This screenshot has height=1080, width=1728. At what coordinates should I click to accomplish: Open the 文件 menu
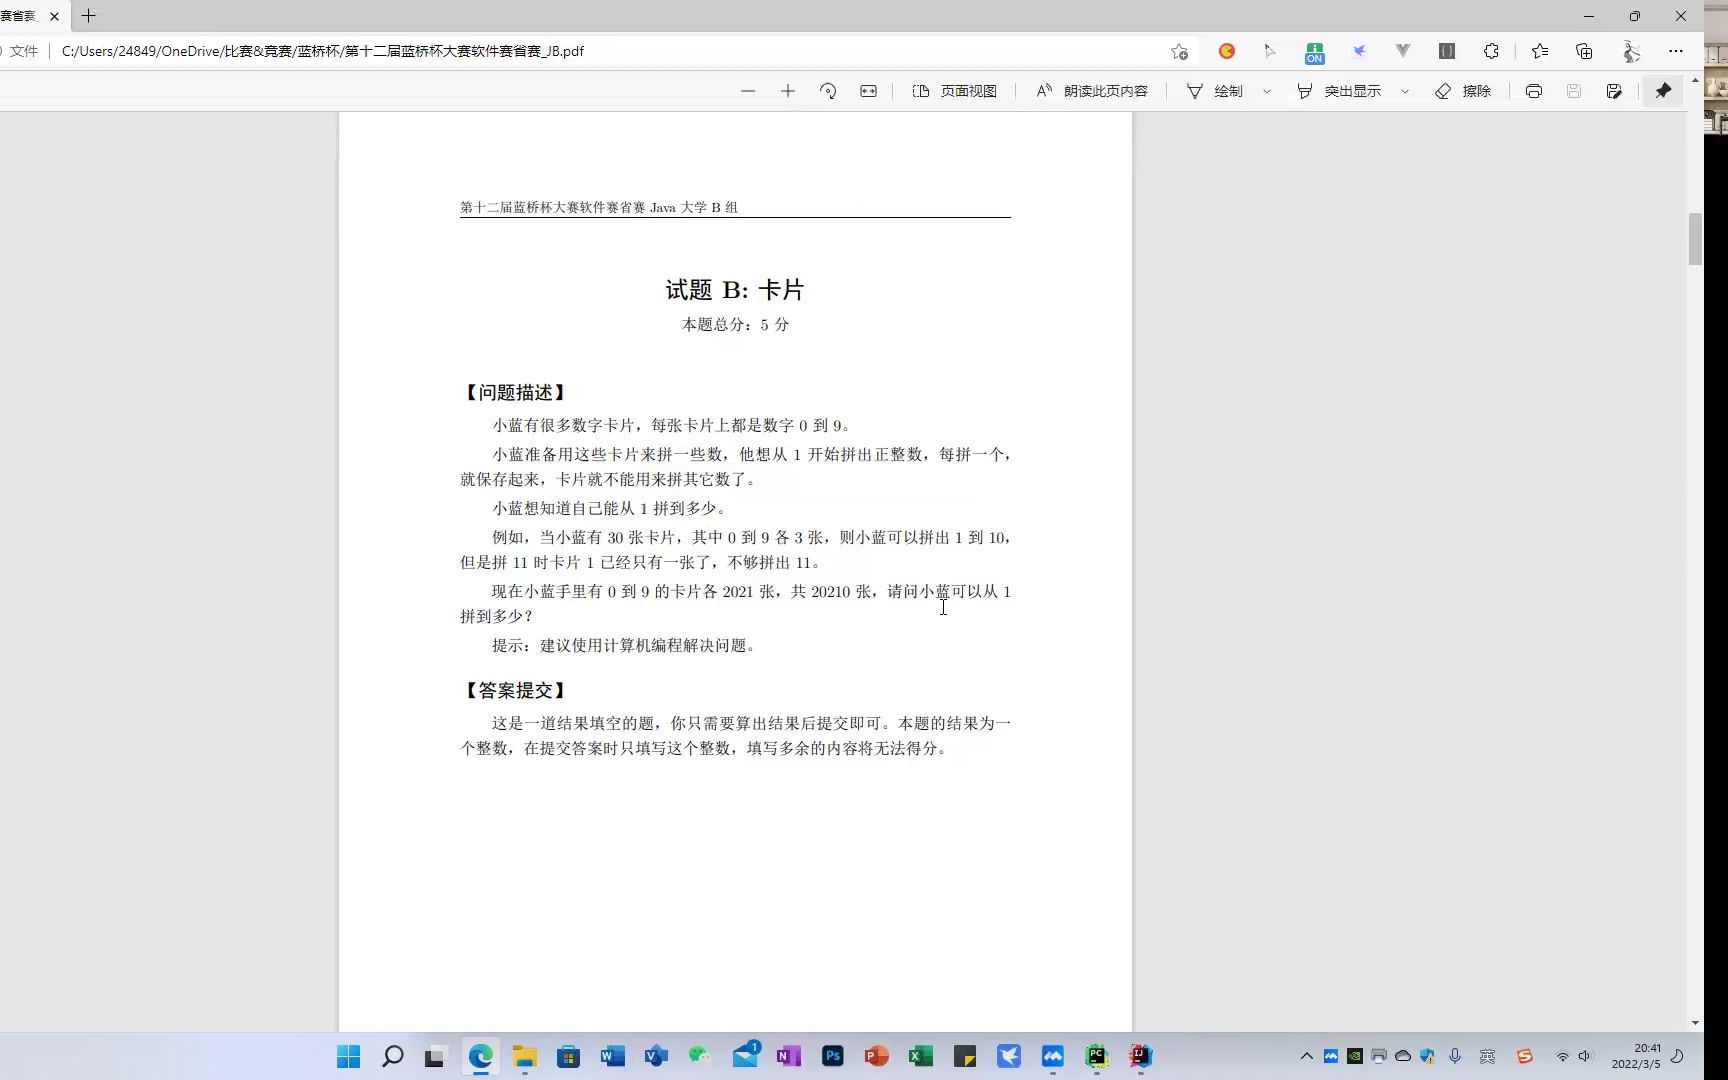click(24, 51)
